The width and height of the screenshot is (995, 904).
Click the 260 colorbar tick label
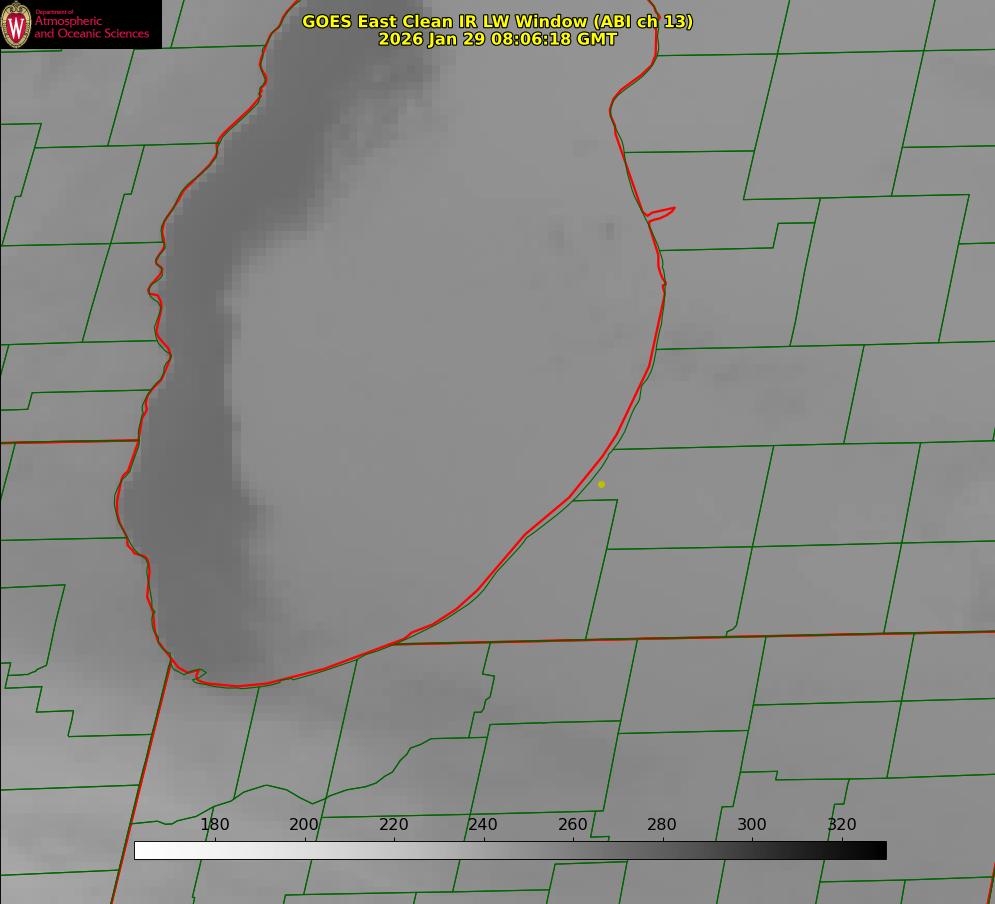pos(573,825)
